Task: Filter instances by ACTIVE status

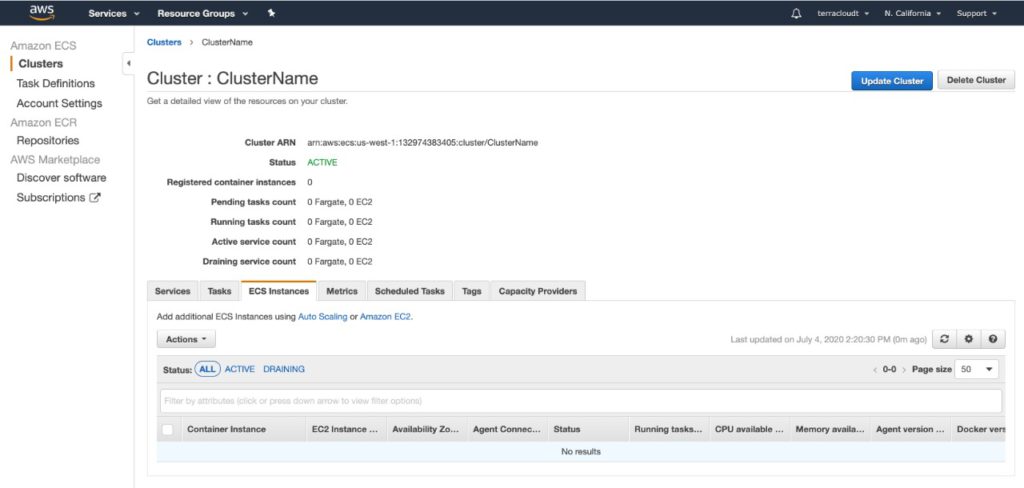Action: [240, 369]
